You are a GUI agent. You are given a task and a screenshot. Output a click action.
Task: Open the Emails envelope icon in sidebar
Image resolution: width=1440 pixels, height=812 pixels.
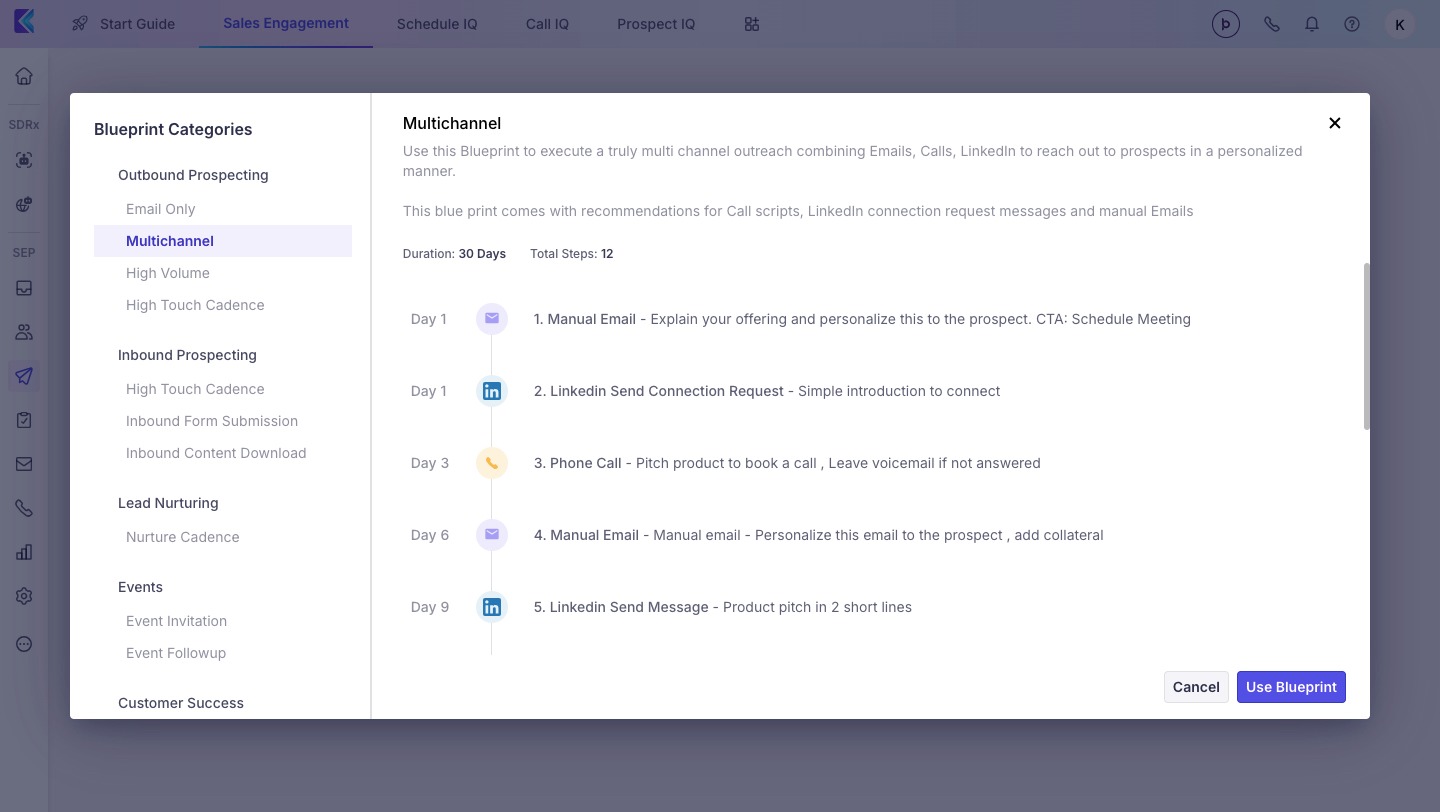click(24, 464)
